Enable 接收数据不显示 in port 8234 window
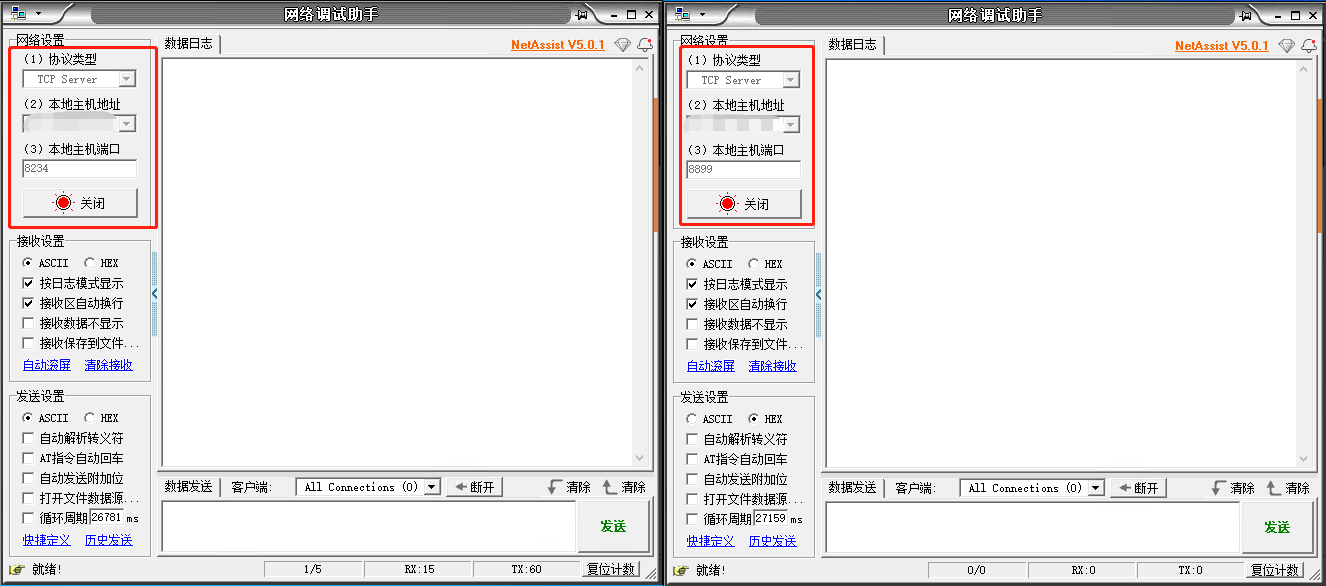 [x=28, y=323]
